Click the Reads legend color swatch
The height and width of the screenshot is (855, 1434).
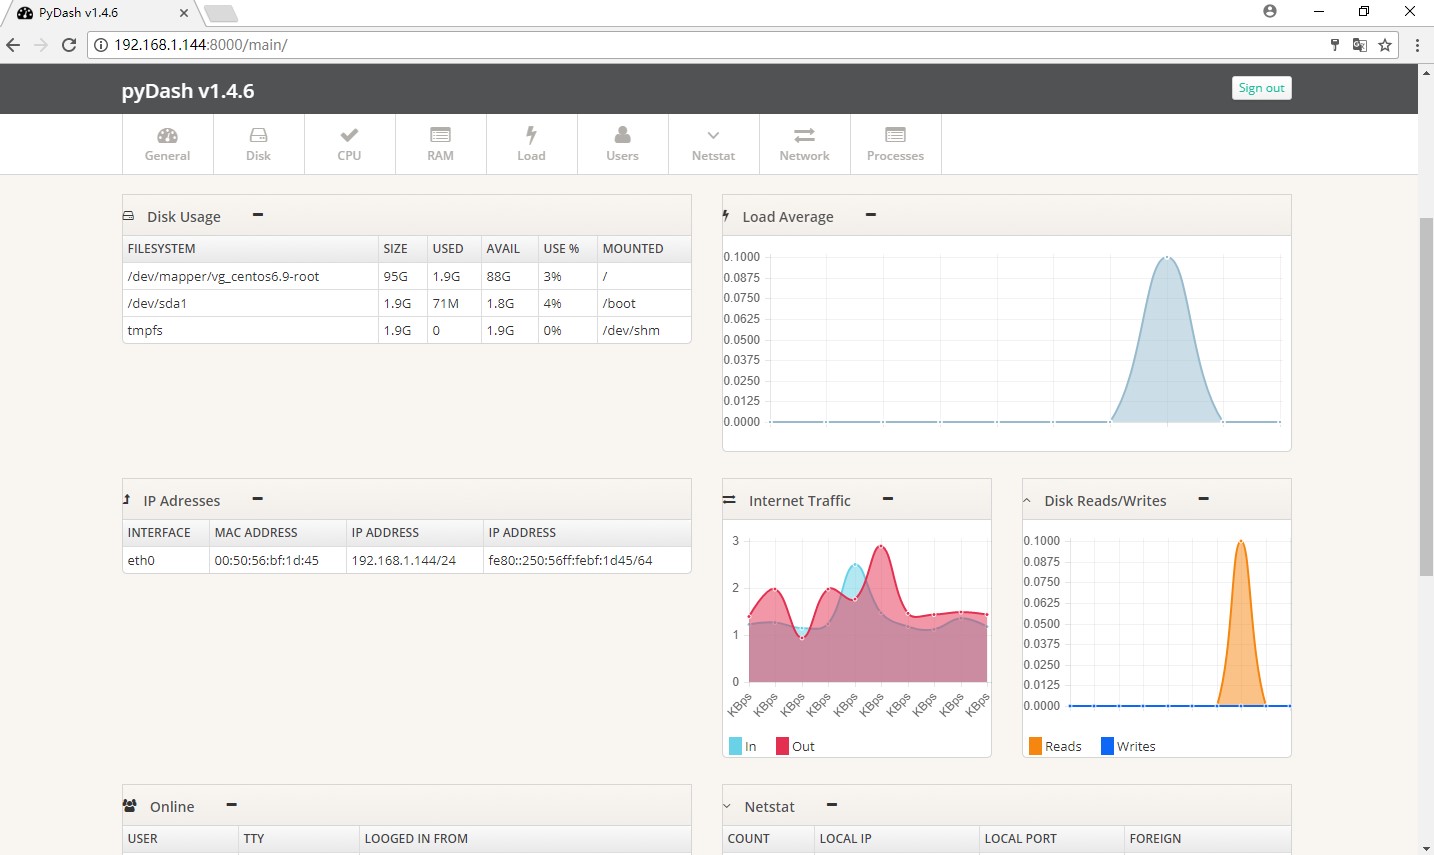[x=1035, y=746]
